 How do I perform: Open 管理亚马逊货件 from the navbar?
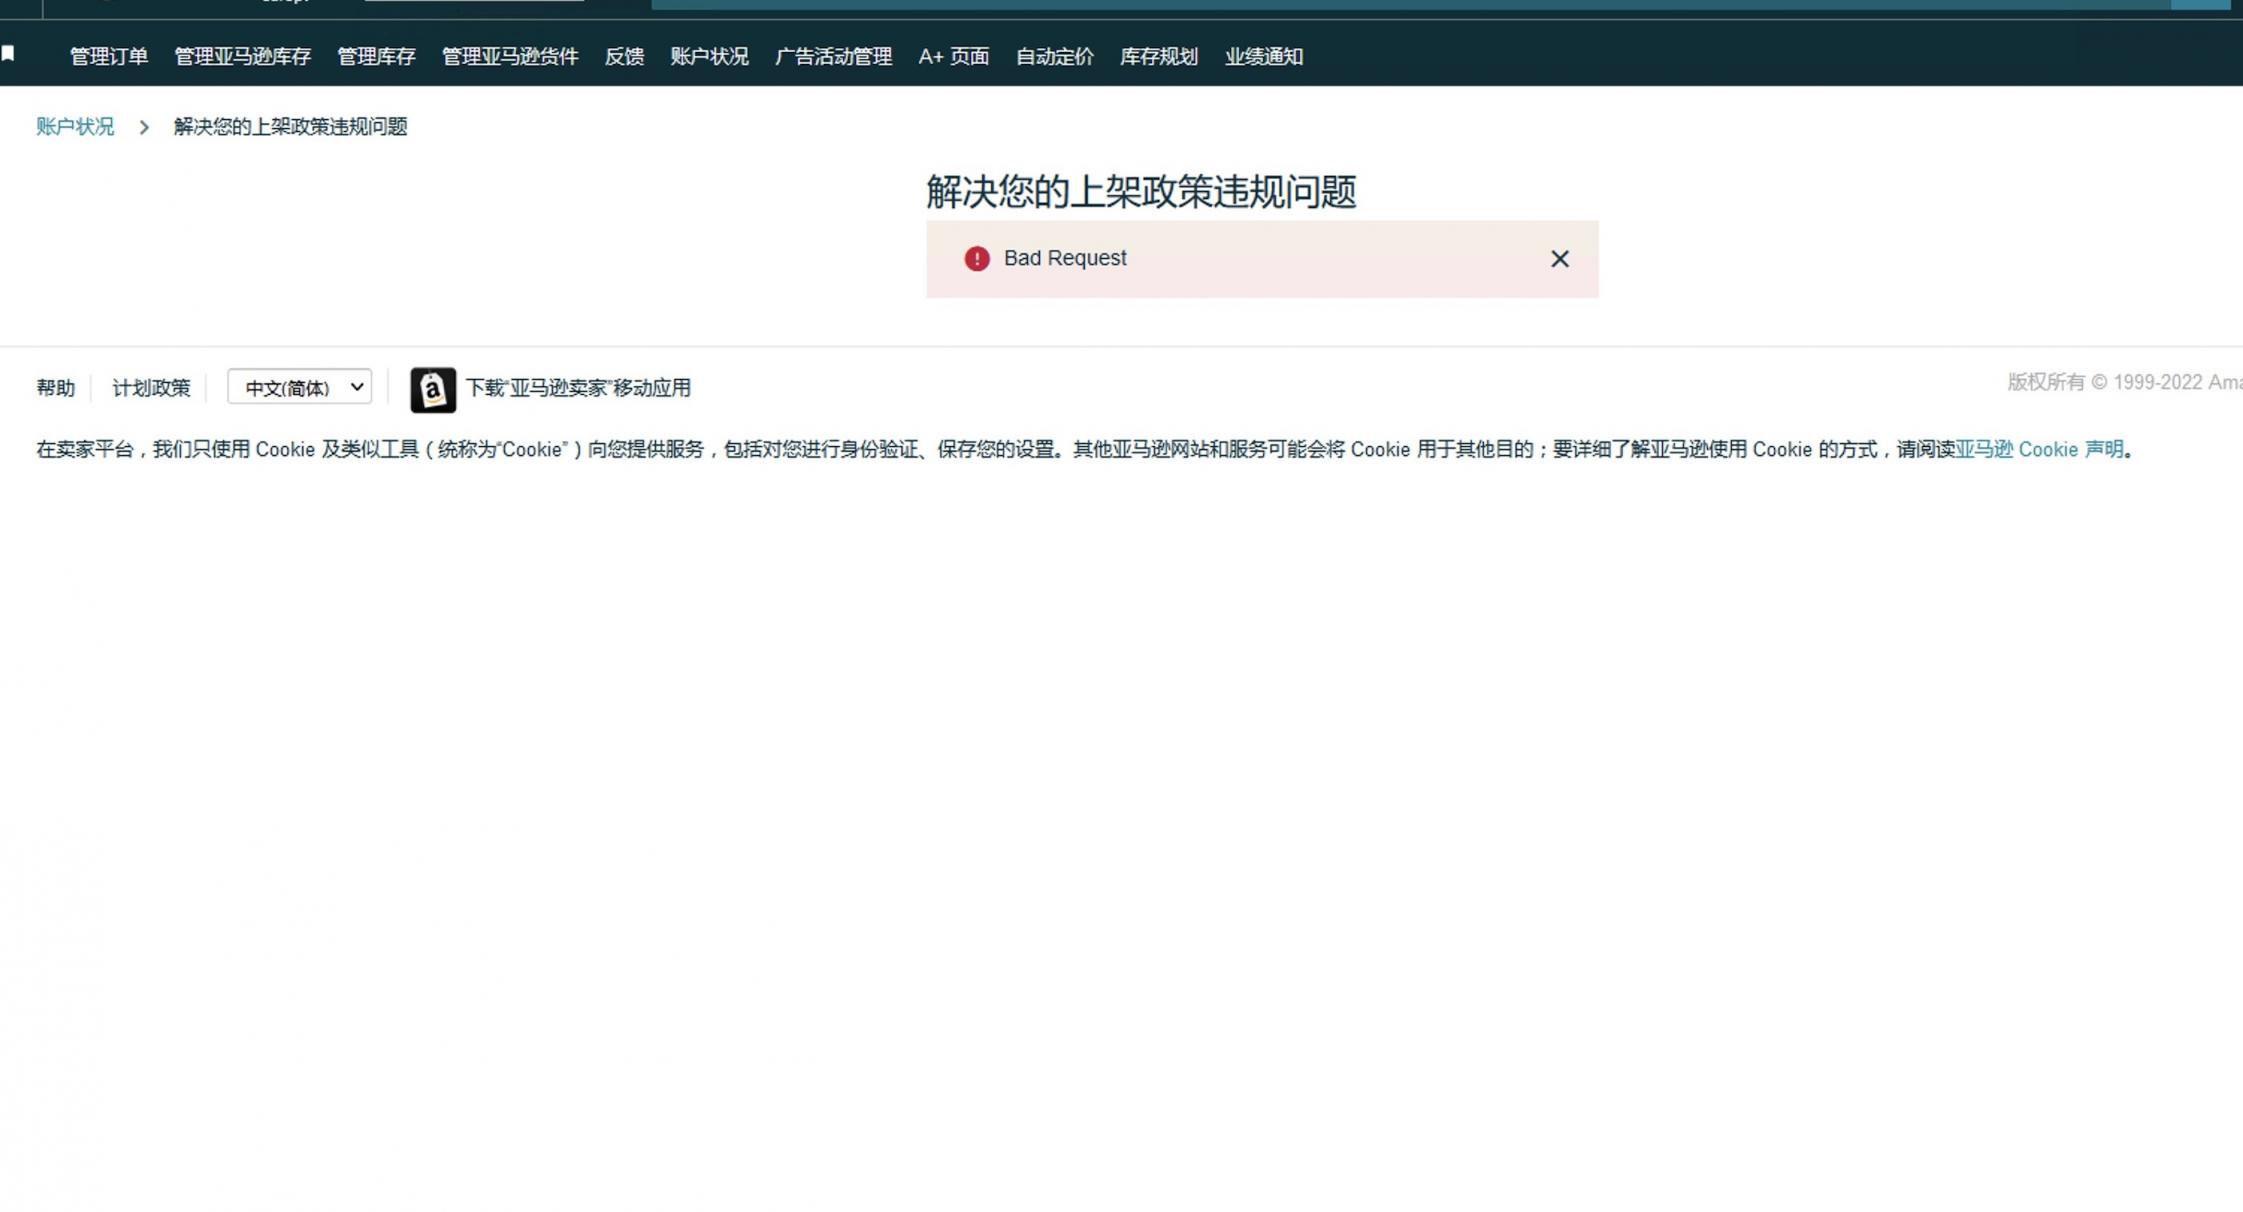510,57
